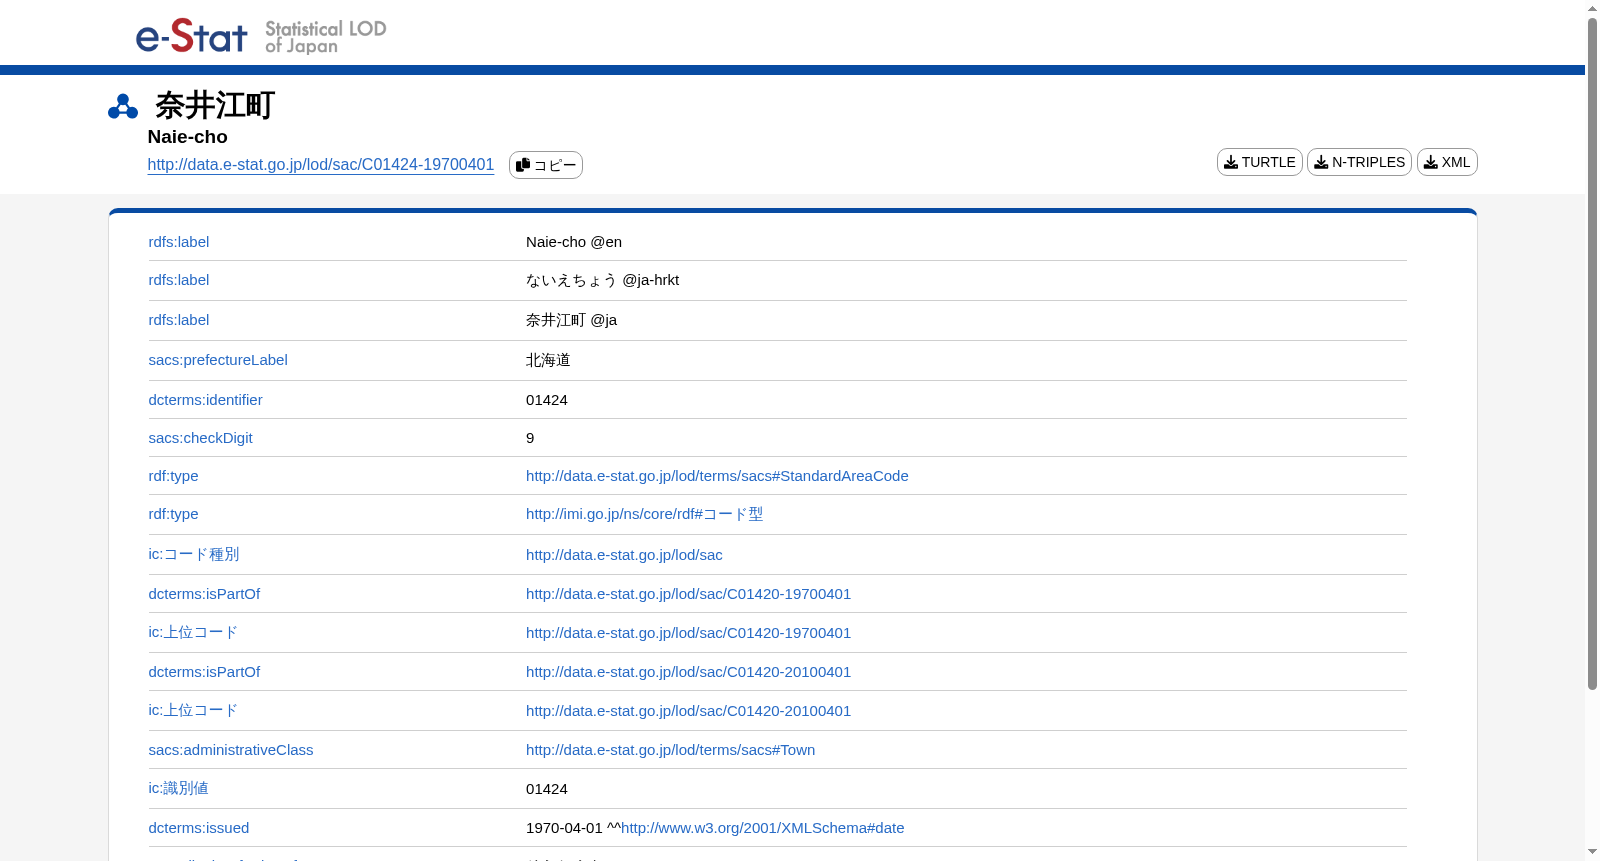The width and height of the screenshot is (1600, 861).
Task: Click the blue linked-data node icon beside 奈井江町
Action: coord(123,106)
